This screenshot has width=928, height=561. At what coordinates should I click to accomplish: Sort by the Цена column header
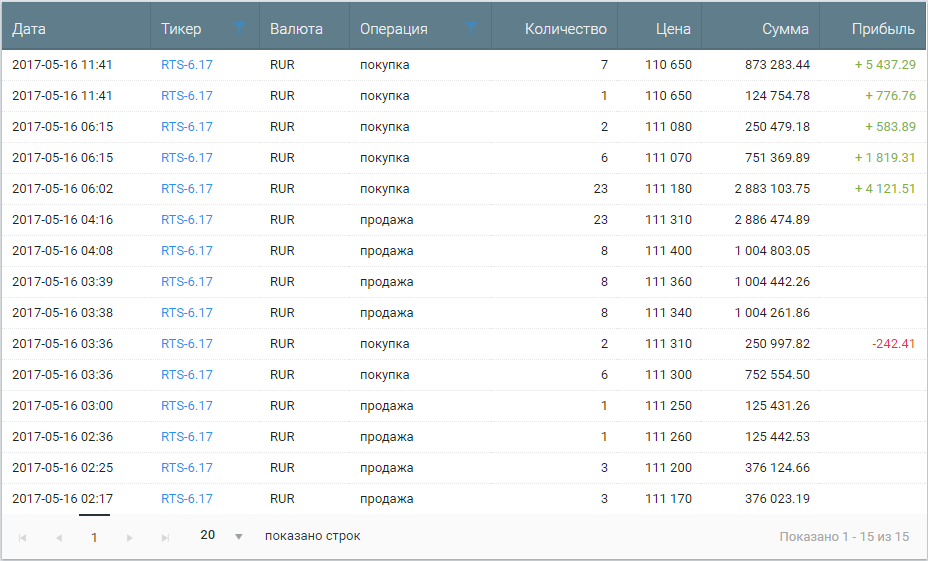point(673,28)
